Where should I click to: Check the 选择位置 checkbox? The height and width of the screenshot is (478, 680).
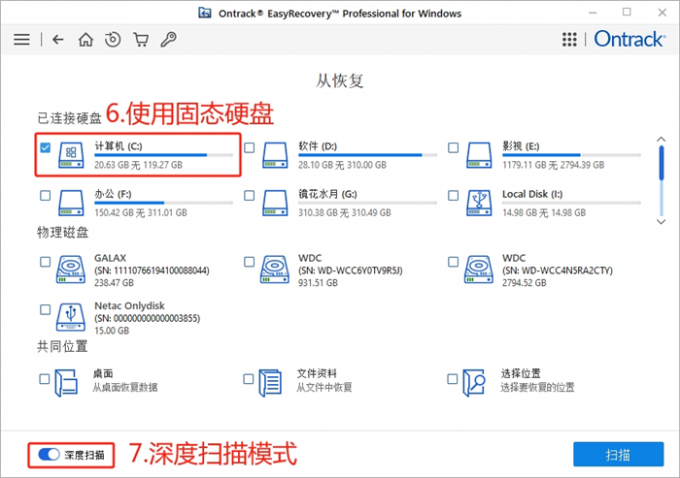tap(452, 379)
